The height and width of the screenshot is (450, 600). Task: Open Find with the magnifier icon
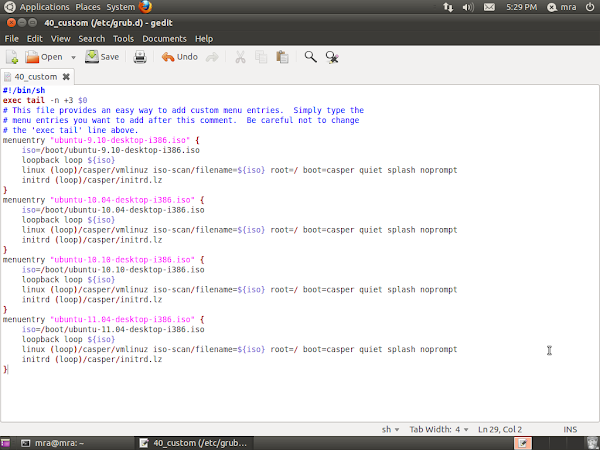pyautogui.click(x=310, y=57)
